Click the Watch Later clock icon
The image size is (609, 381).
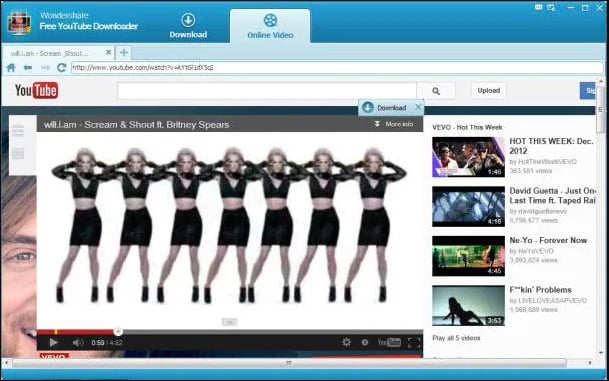click(x=365, y=342)
